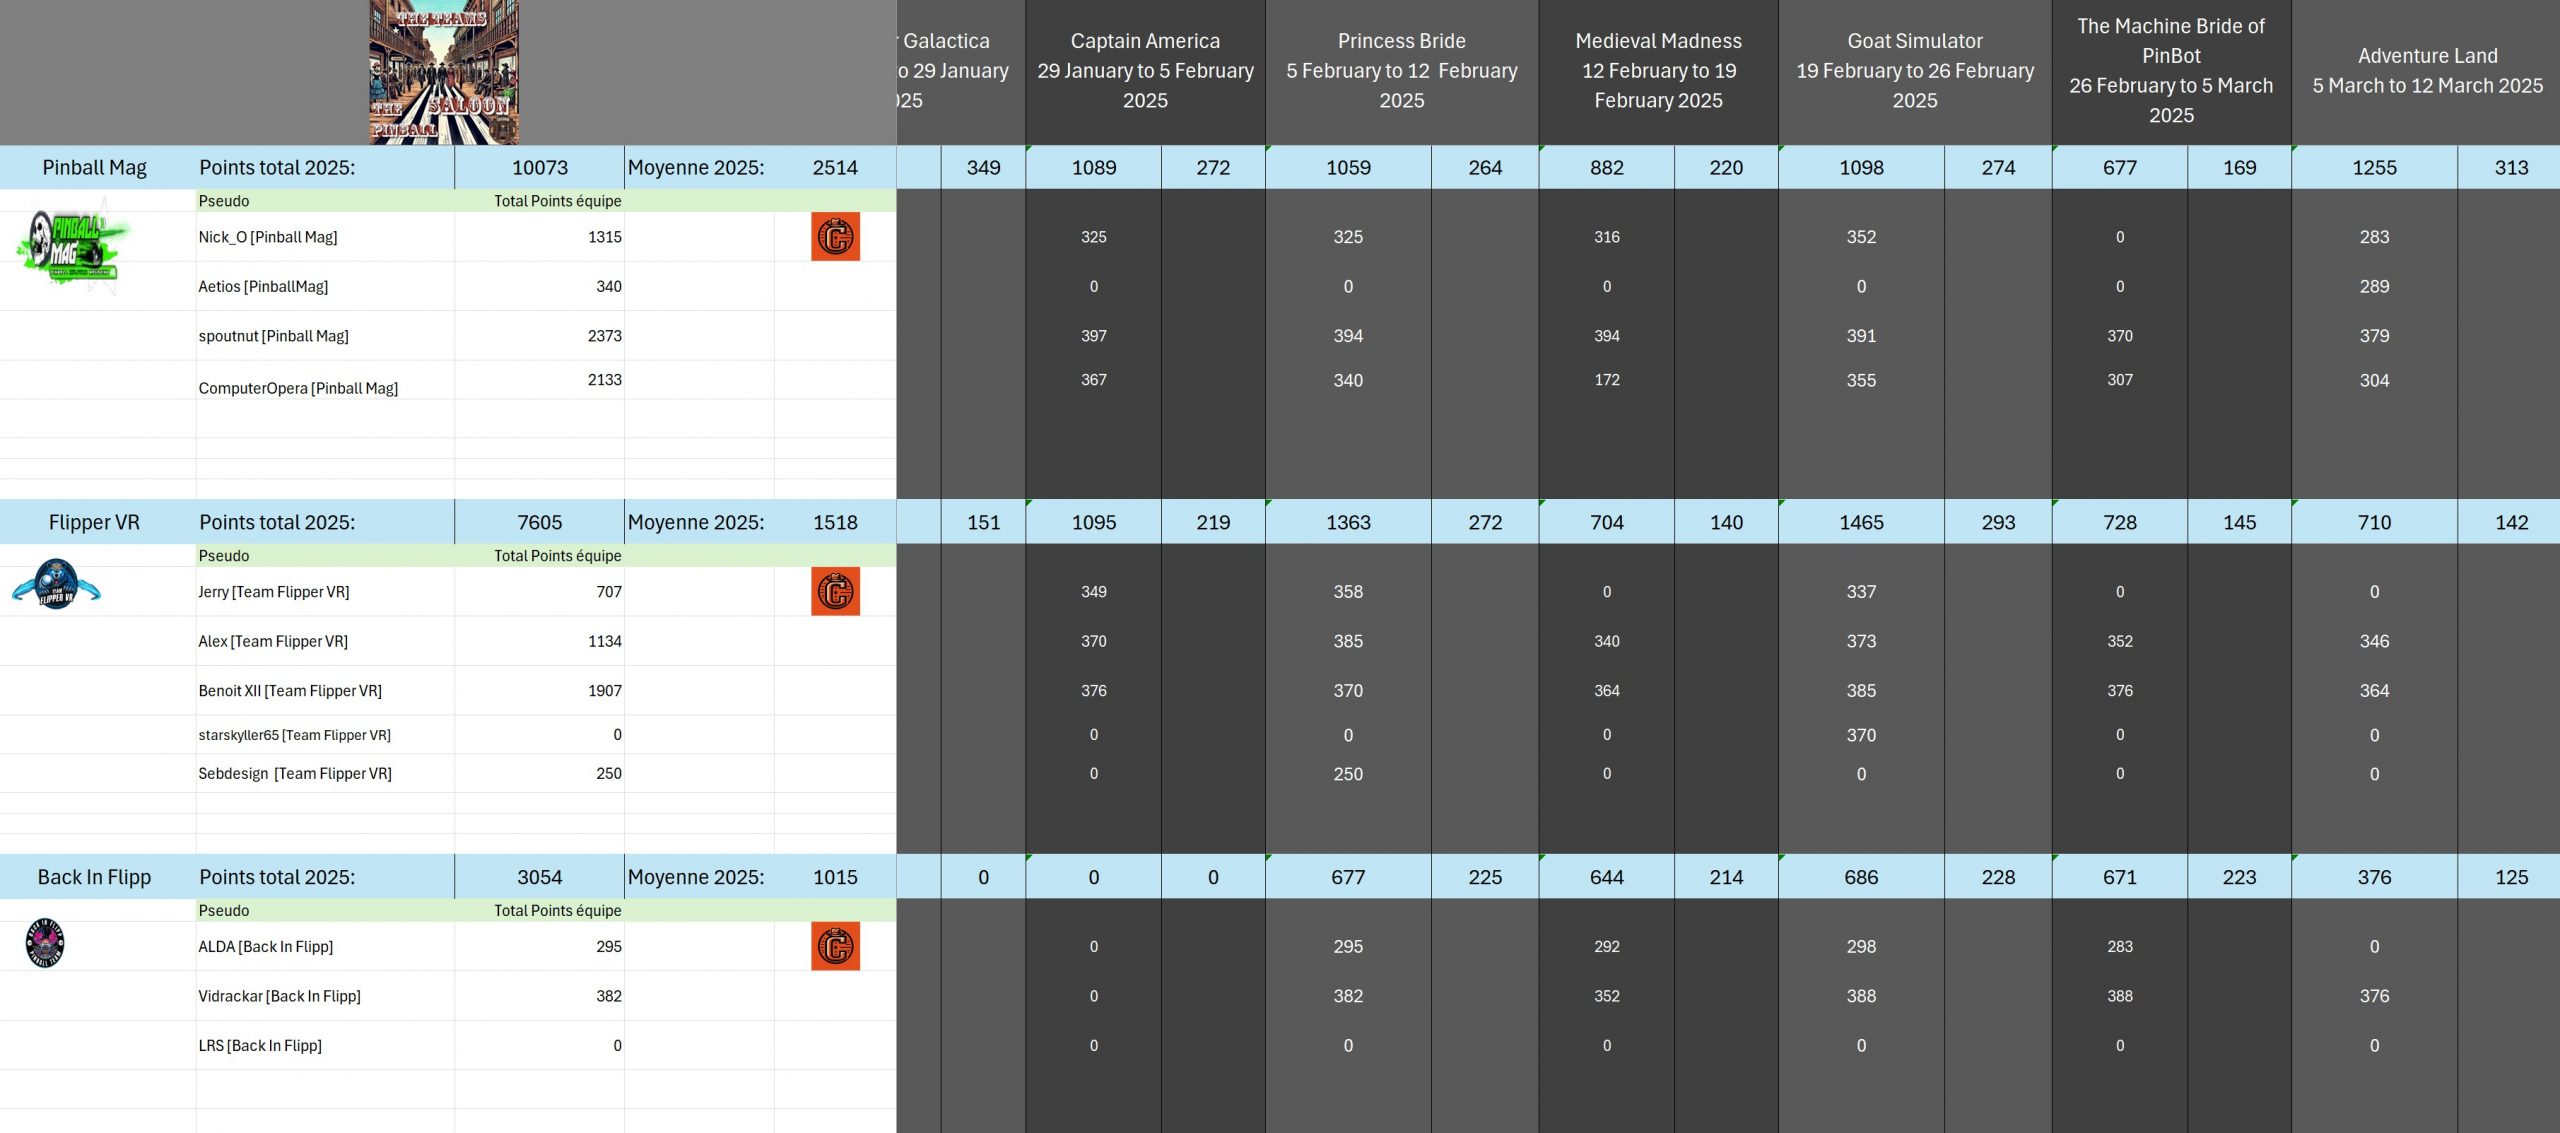Click the orange G icon in Flipper VR section
Image resolution: width=2560 pixels, height=1133 pixels.
(x=835, y=592)
